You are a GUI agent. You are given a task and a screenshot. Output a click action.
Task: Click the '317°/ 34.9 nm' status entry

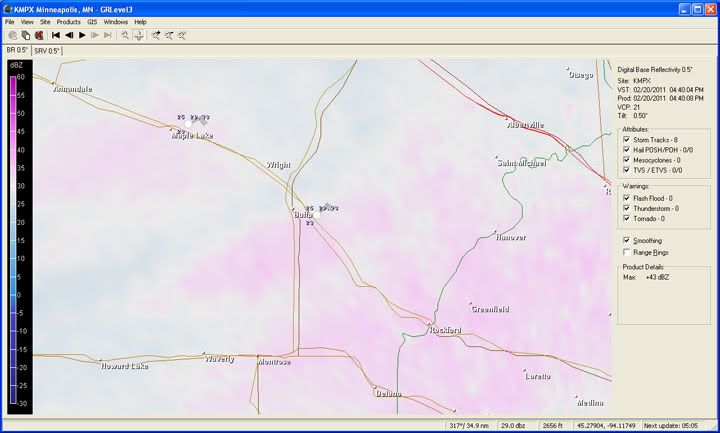[x=469, y=426]
